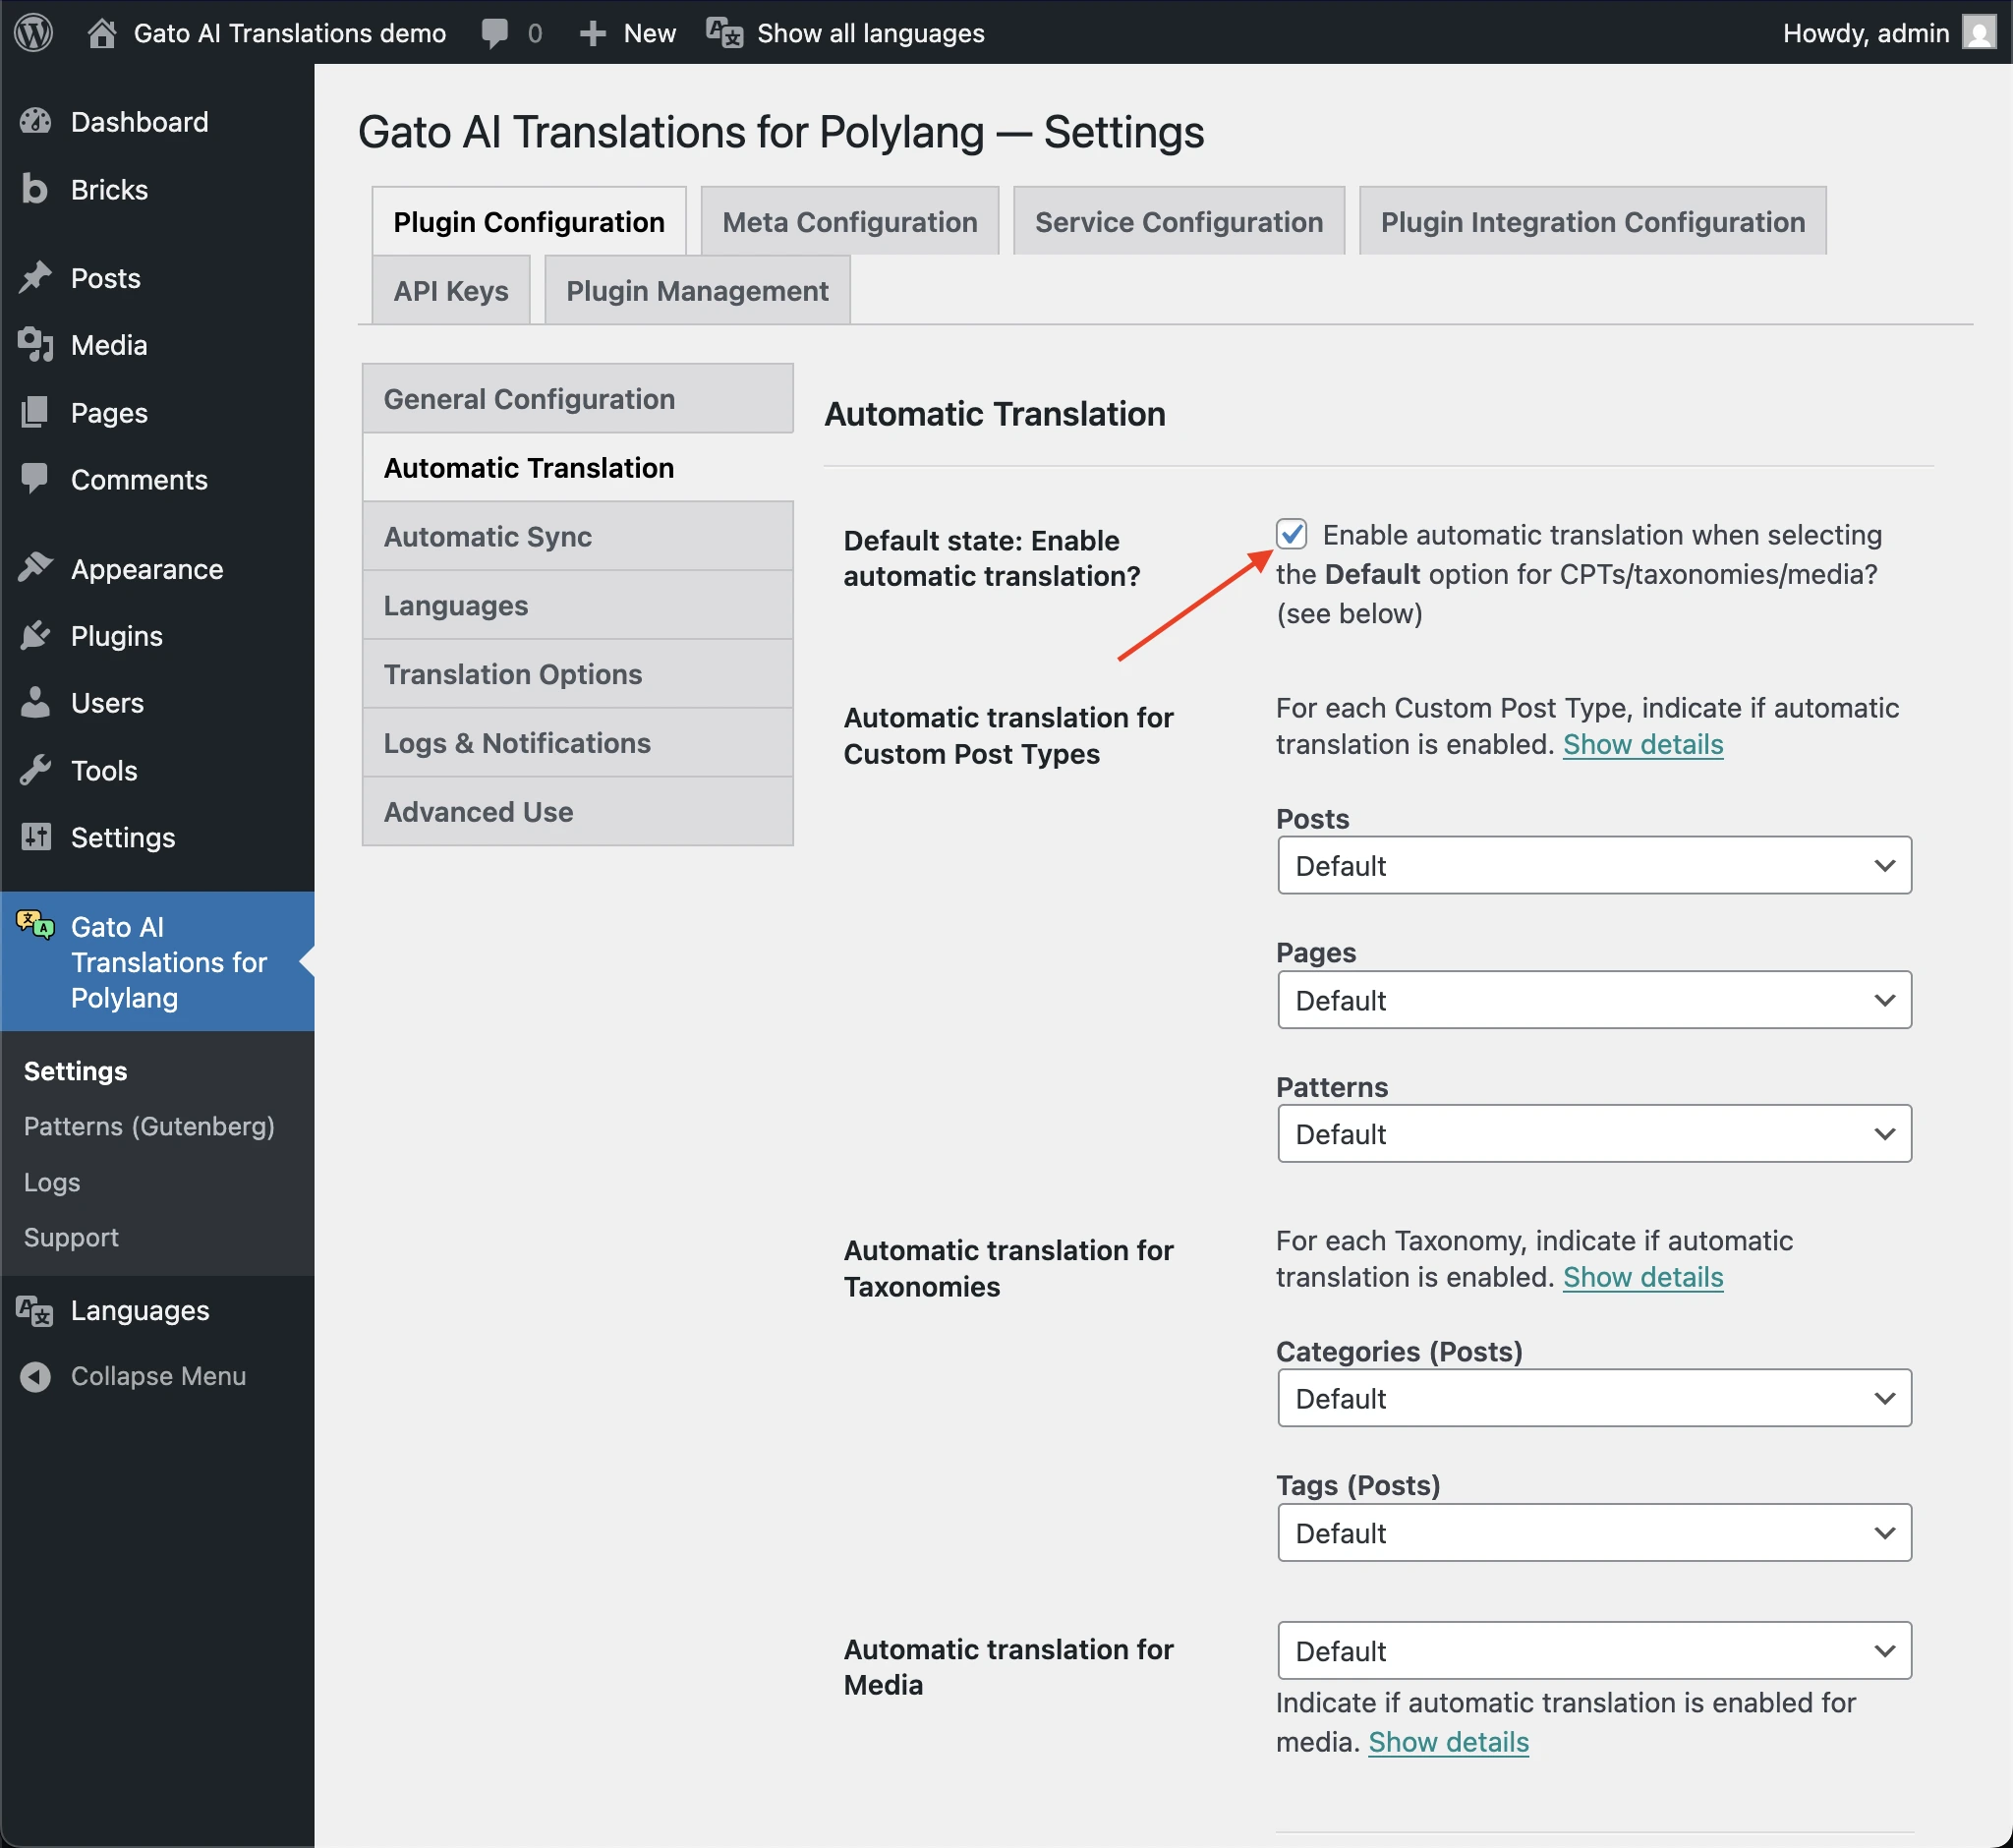The height and width of the screenshot is (1848, 2013).
Task: Open the Patterns default dropdown
Action: click(x=1593, y=1133)
